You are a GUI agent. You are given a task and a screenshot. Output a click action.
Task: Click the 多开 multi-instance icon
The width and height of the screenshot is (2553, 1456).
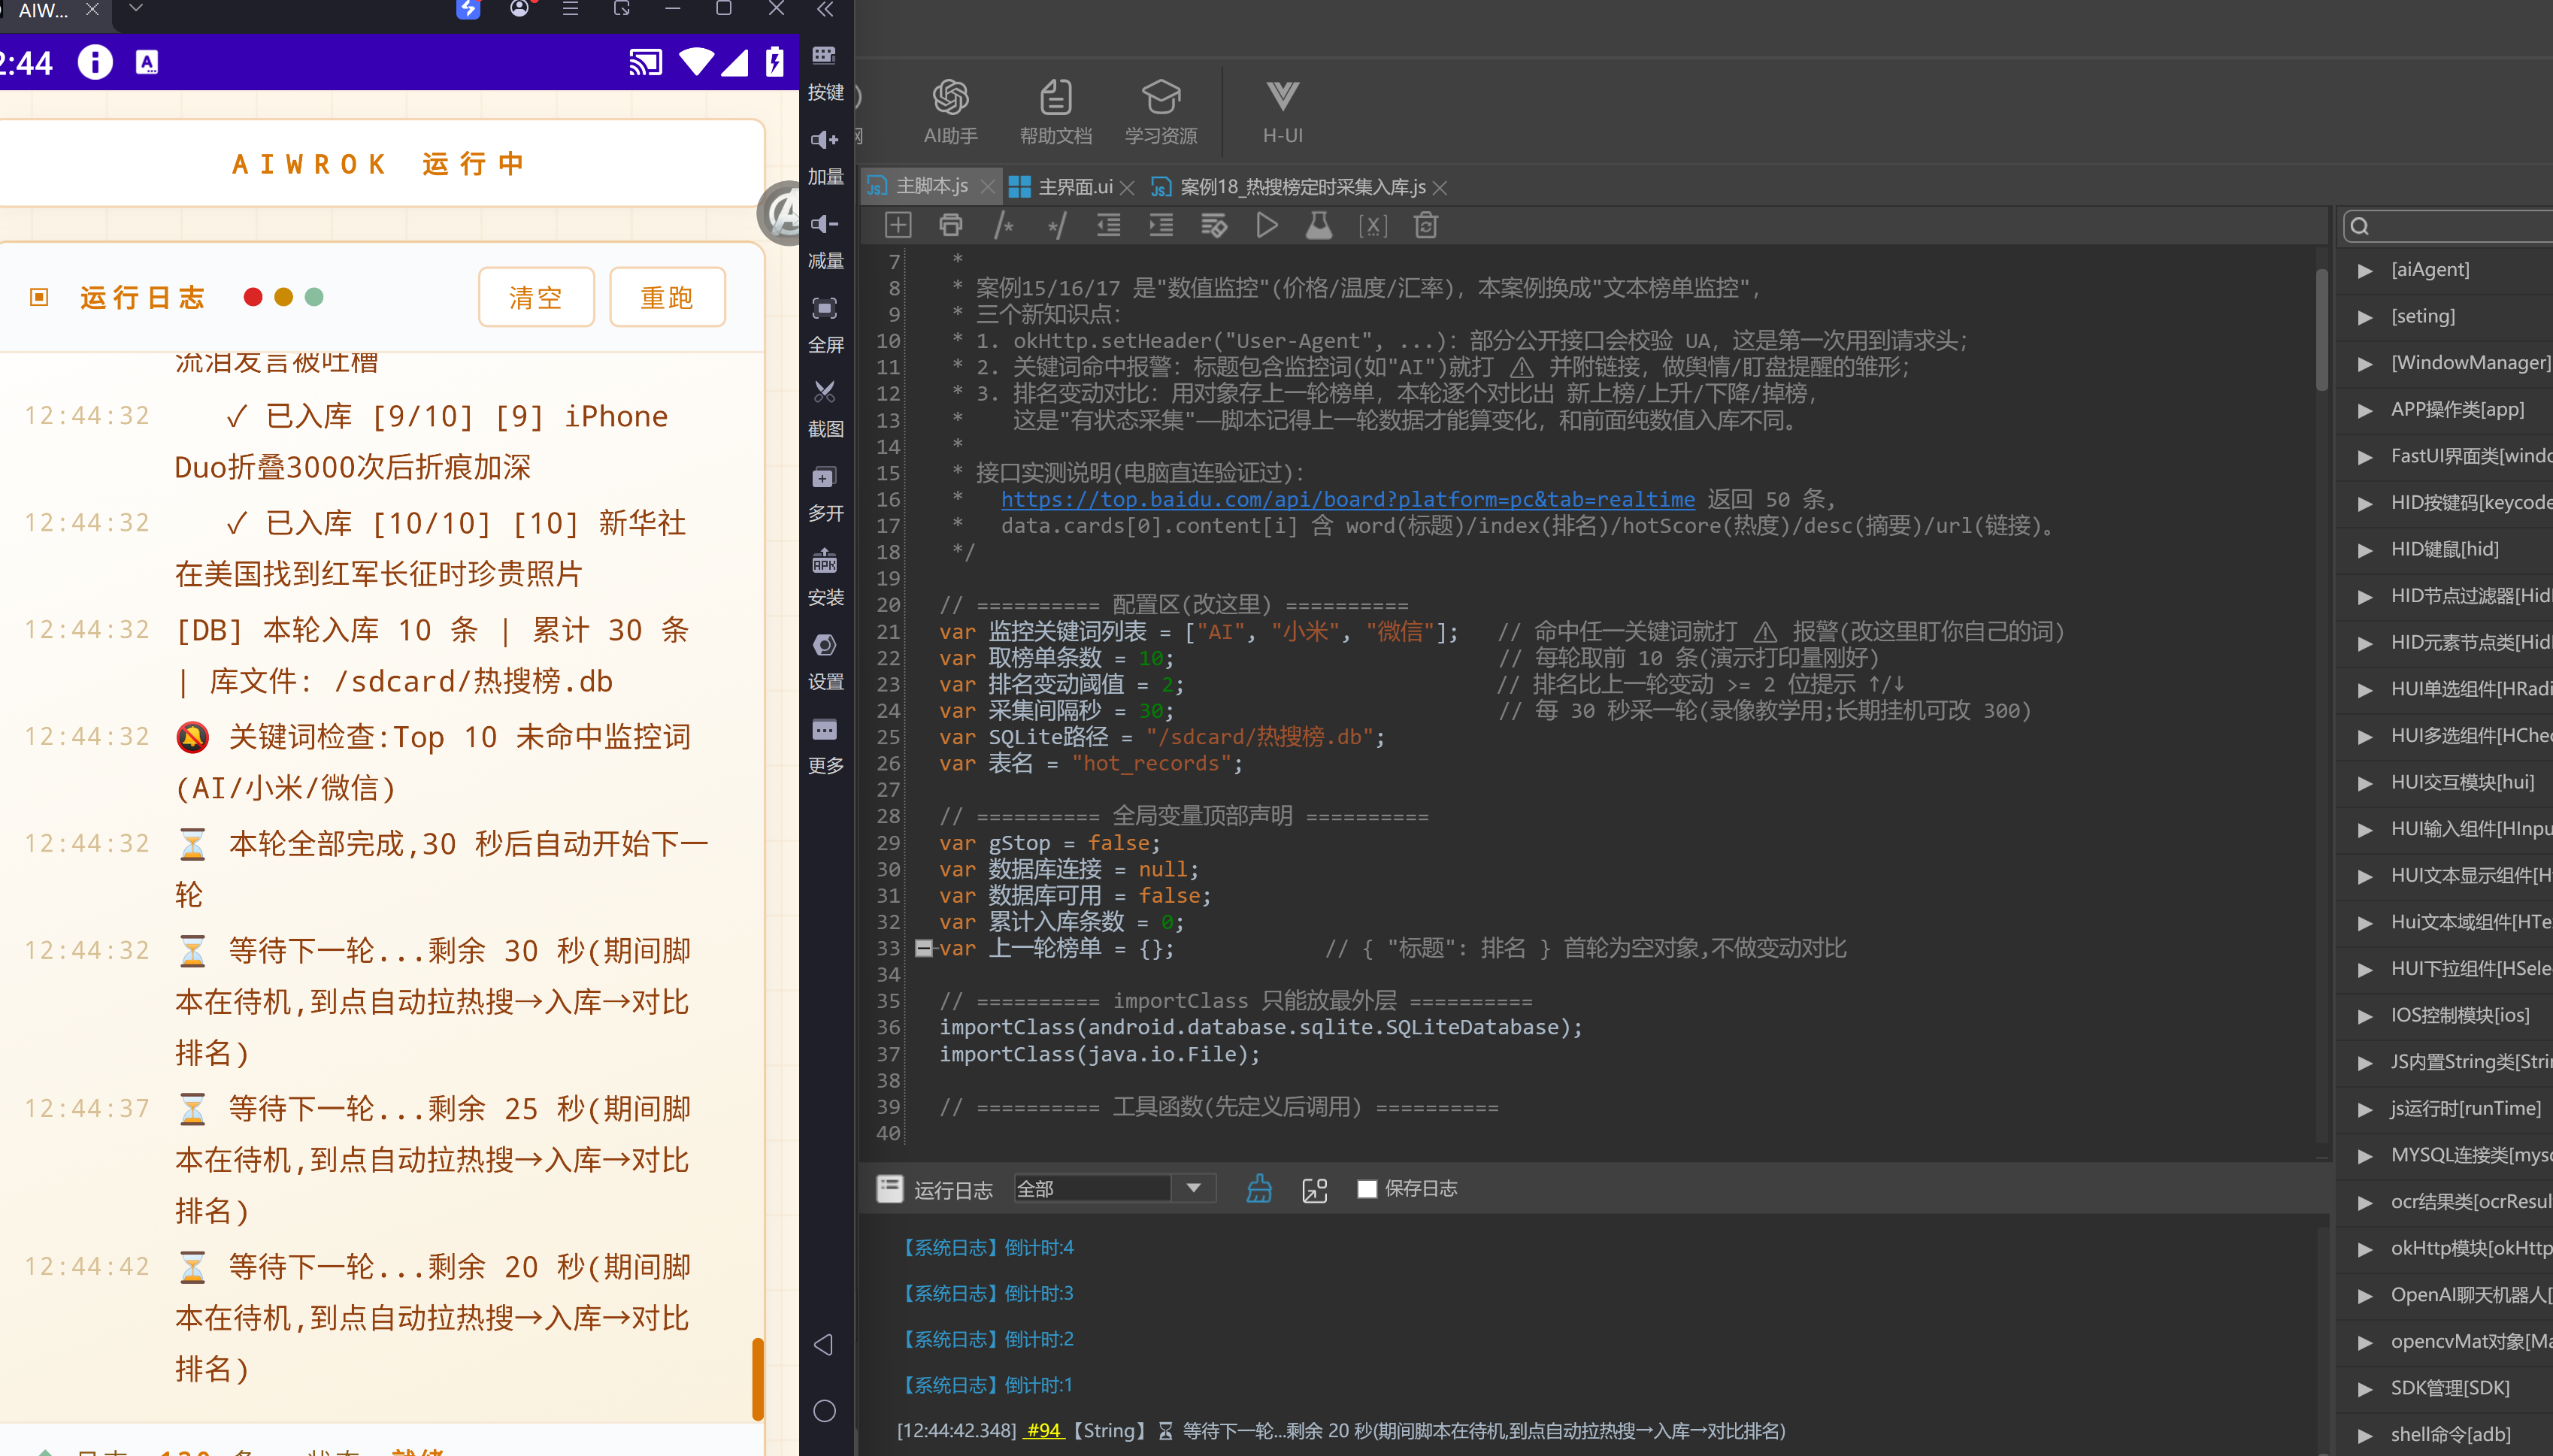825,493
